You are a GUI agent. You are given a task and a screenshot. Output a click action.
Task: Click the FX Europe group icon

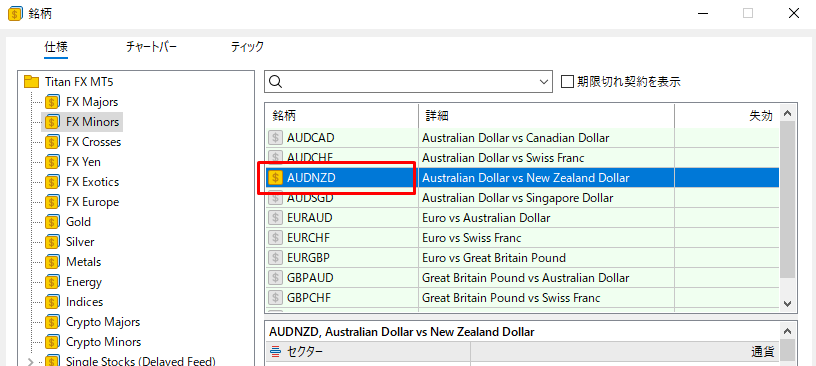point(52,202)
